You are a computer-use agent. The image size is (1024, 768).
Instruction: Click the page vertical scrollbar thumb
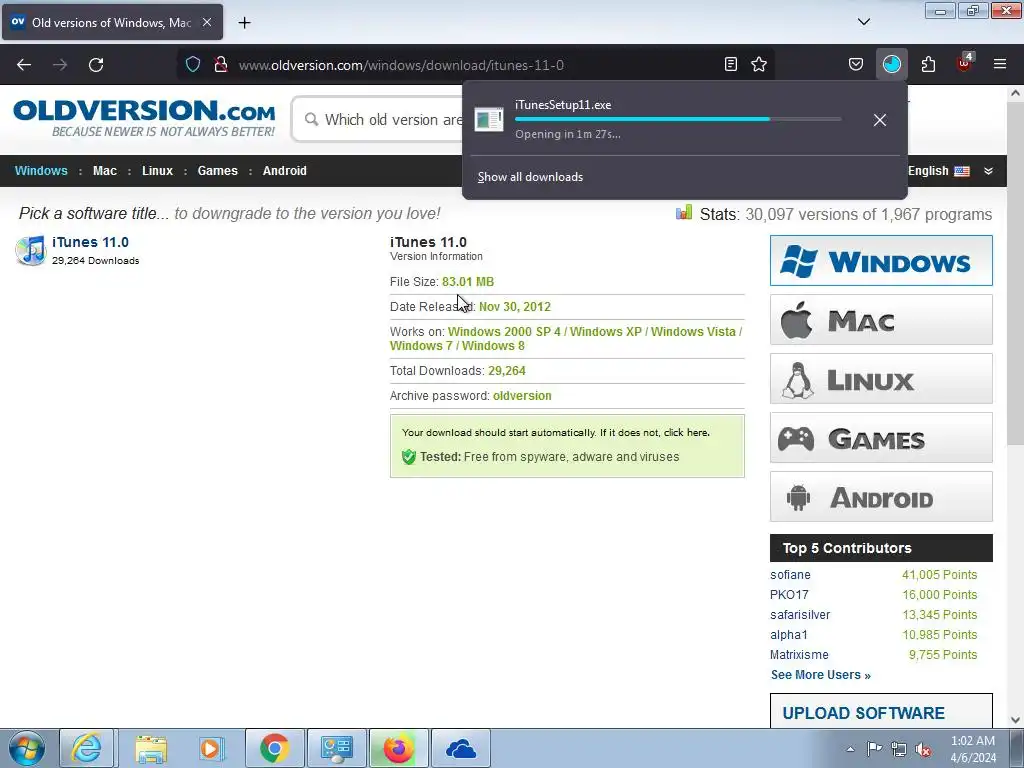[1015, 274]
